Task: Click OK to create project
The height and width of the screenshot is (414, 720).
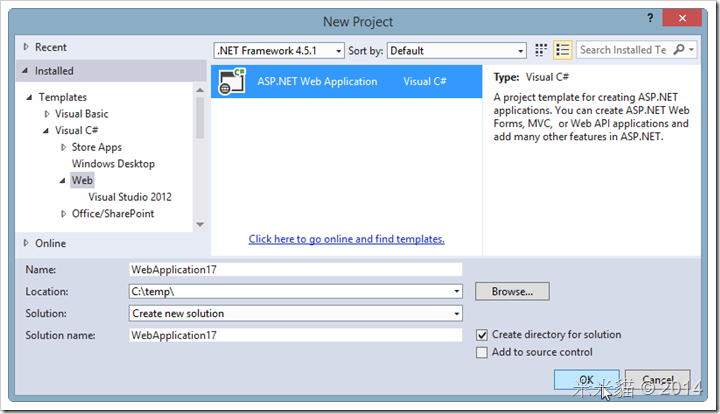Action: point(586,380)
